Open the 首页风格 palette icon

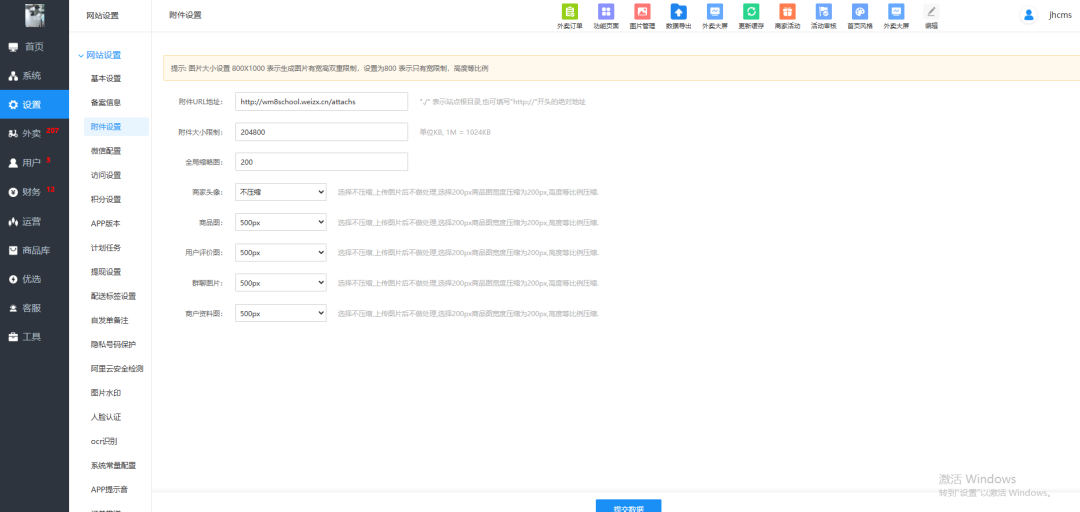(859, 13)
